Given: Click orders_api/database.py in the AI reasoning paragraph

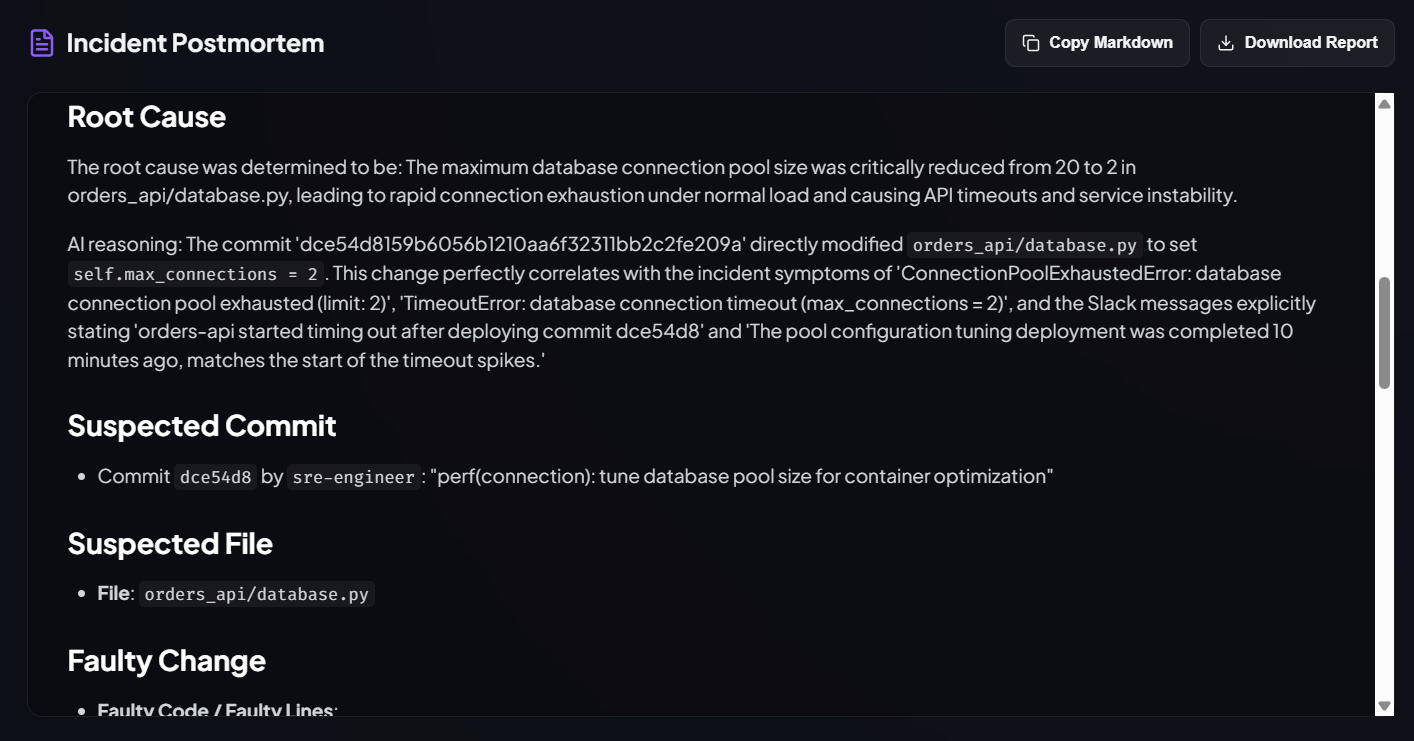Looking at the screenshot, I should [1025, 245].
